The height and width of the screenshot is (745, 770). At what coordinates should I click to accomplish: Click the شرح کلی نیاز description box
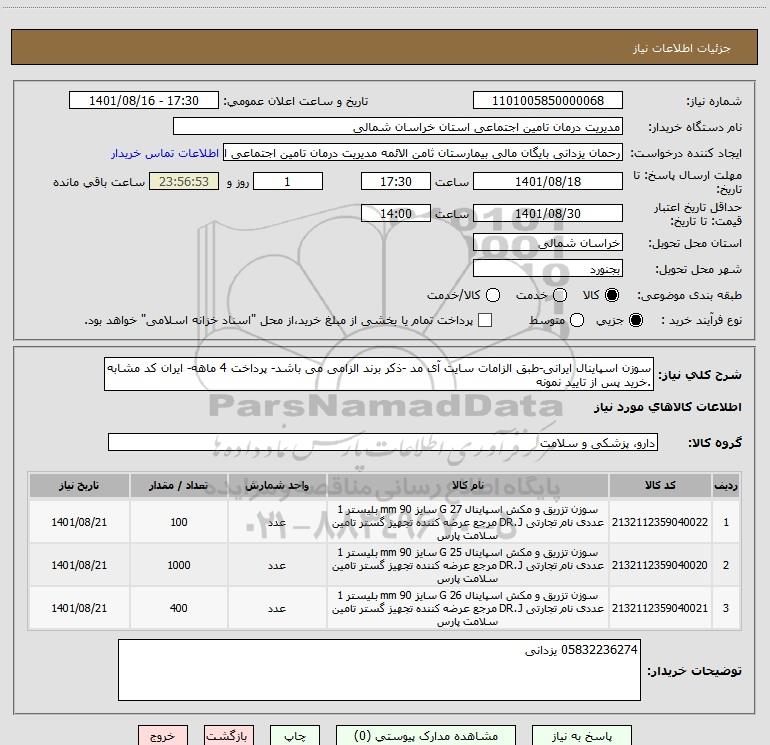pos(379,375)
